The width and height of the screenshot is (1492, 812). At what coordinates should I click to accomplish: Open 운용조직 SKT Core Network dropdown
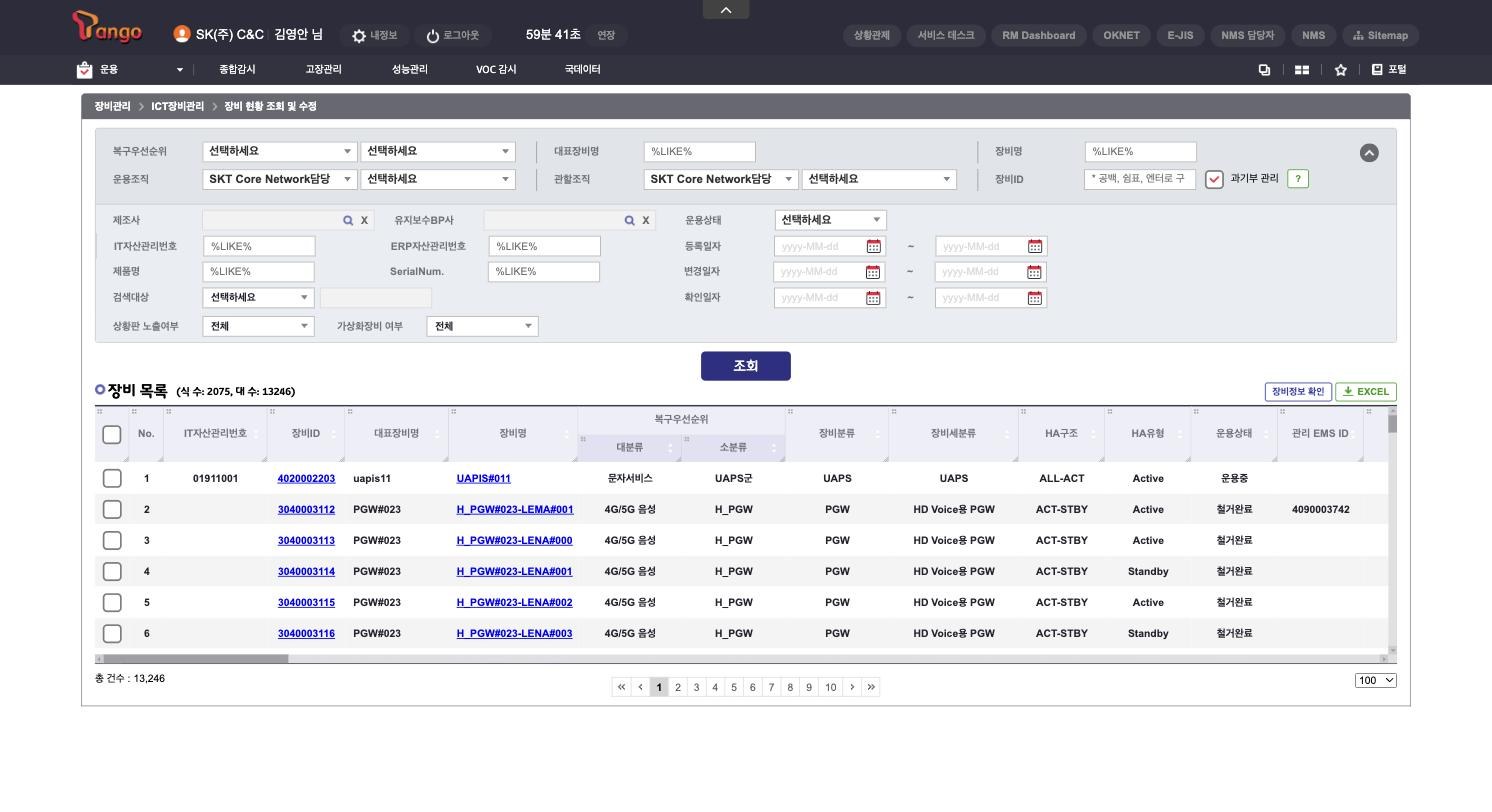279,179
